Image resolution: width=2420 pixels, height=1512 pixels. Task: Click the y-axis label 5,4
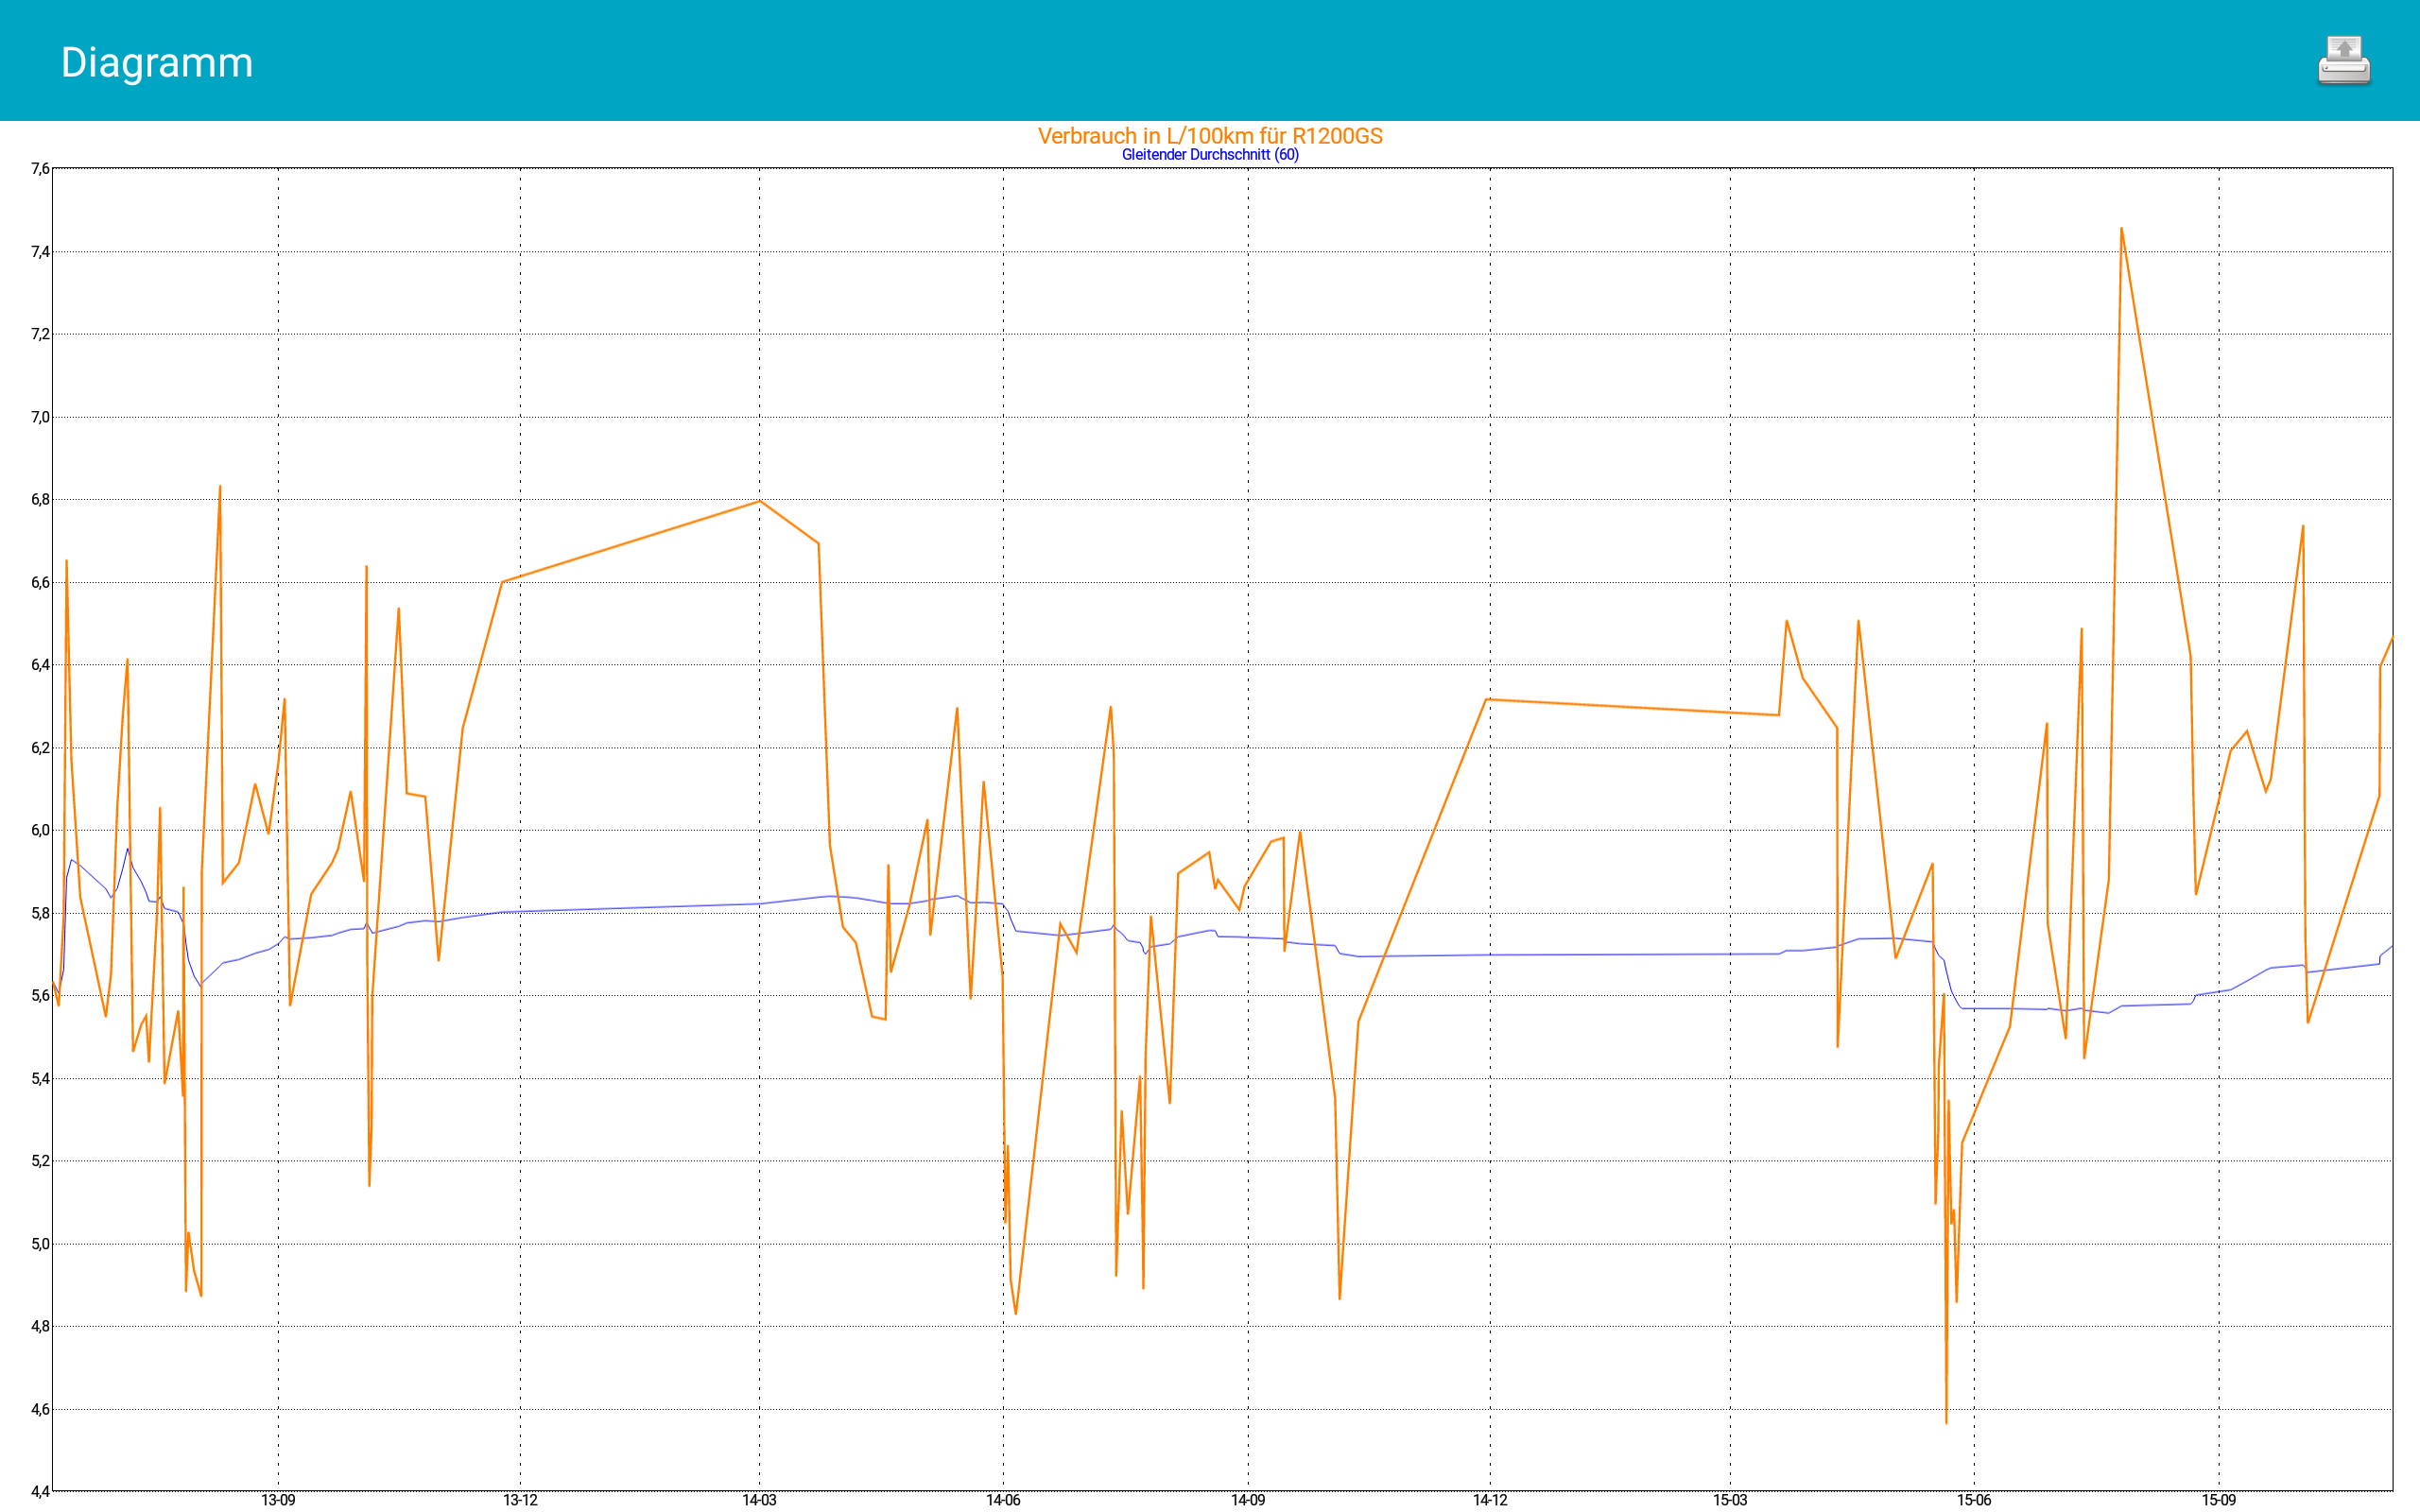pyautogui.click(x=40, y=1078)
